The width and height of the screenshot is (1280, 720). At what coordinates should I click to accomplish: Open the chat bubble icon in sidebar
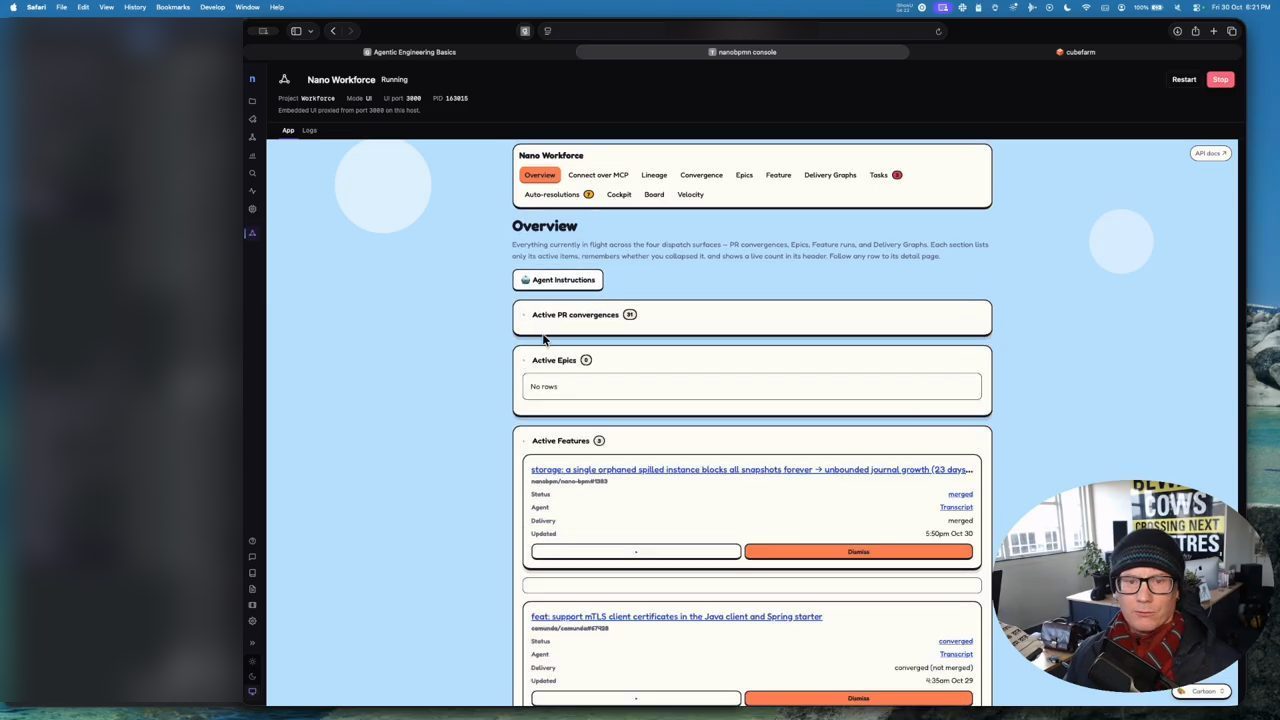(x=252, y=557)
